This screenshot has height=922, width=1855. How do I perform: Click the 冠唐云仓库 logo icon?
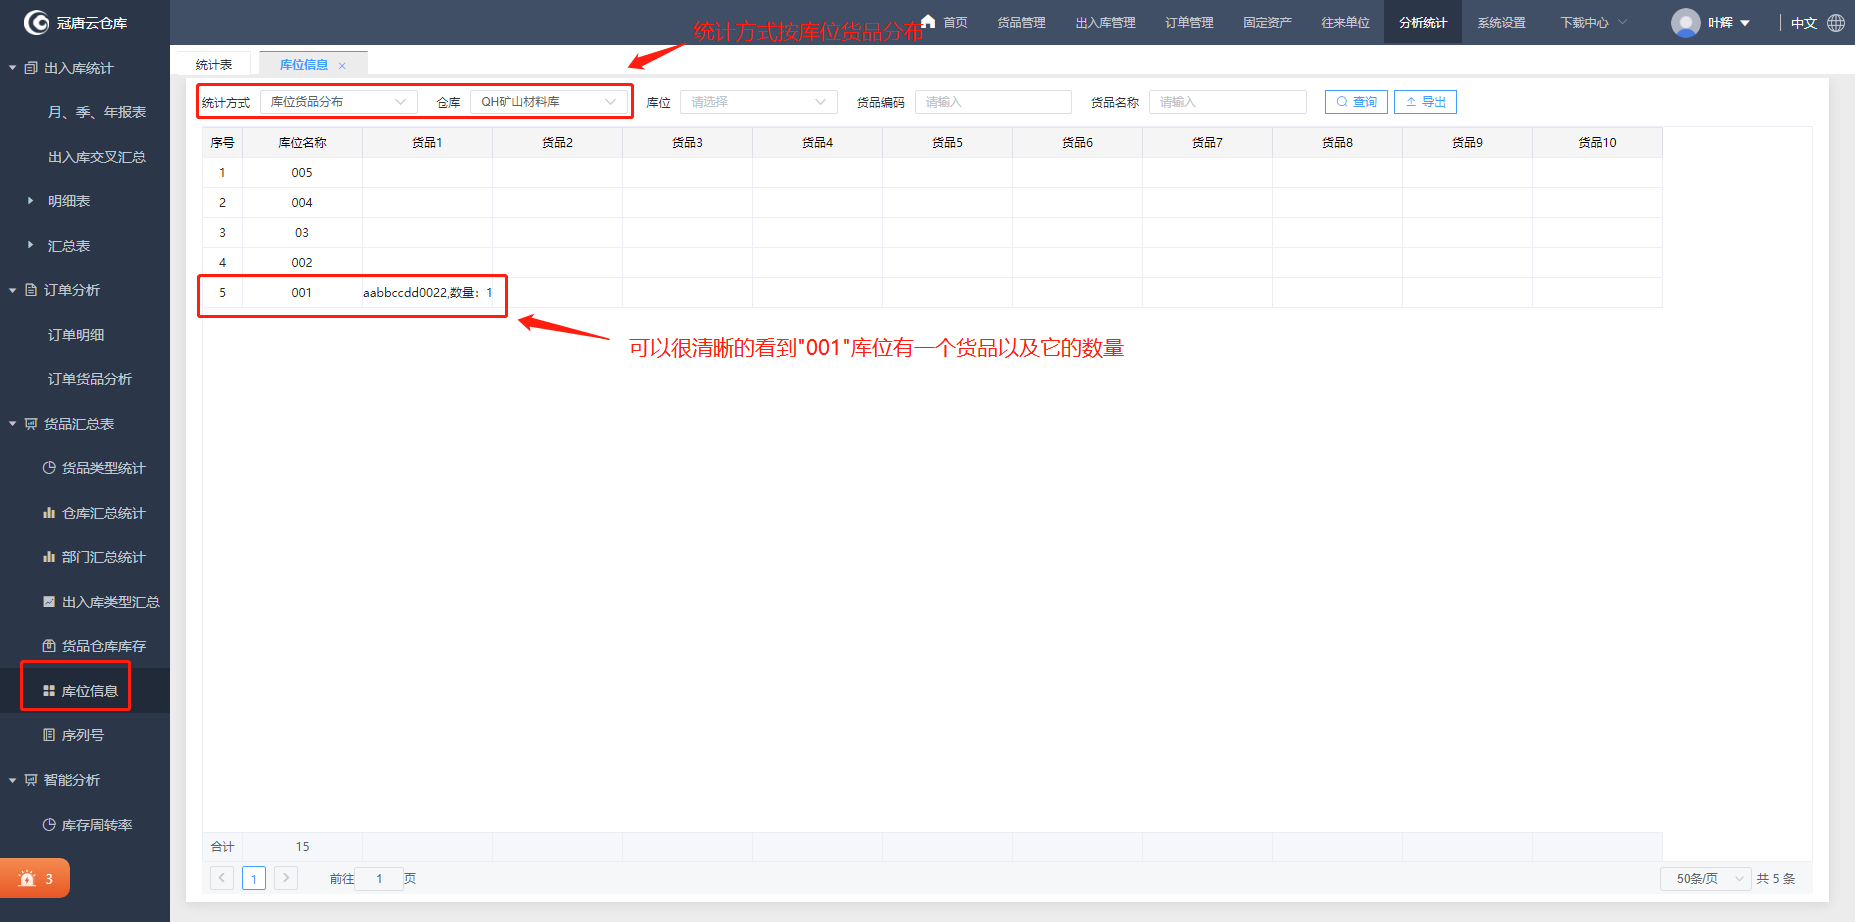36,22
